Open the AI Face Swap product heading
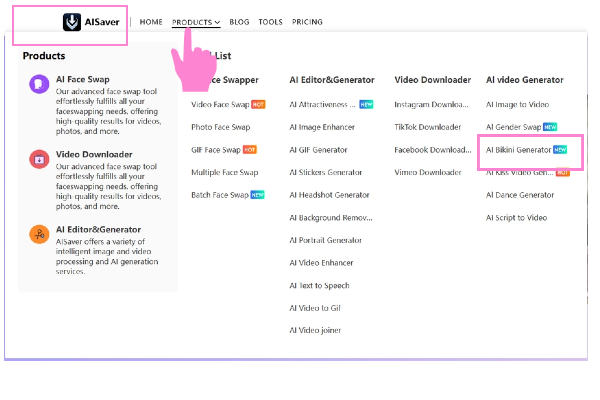The height and width of the screenshot is (400, 600). tap(83, 79)
